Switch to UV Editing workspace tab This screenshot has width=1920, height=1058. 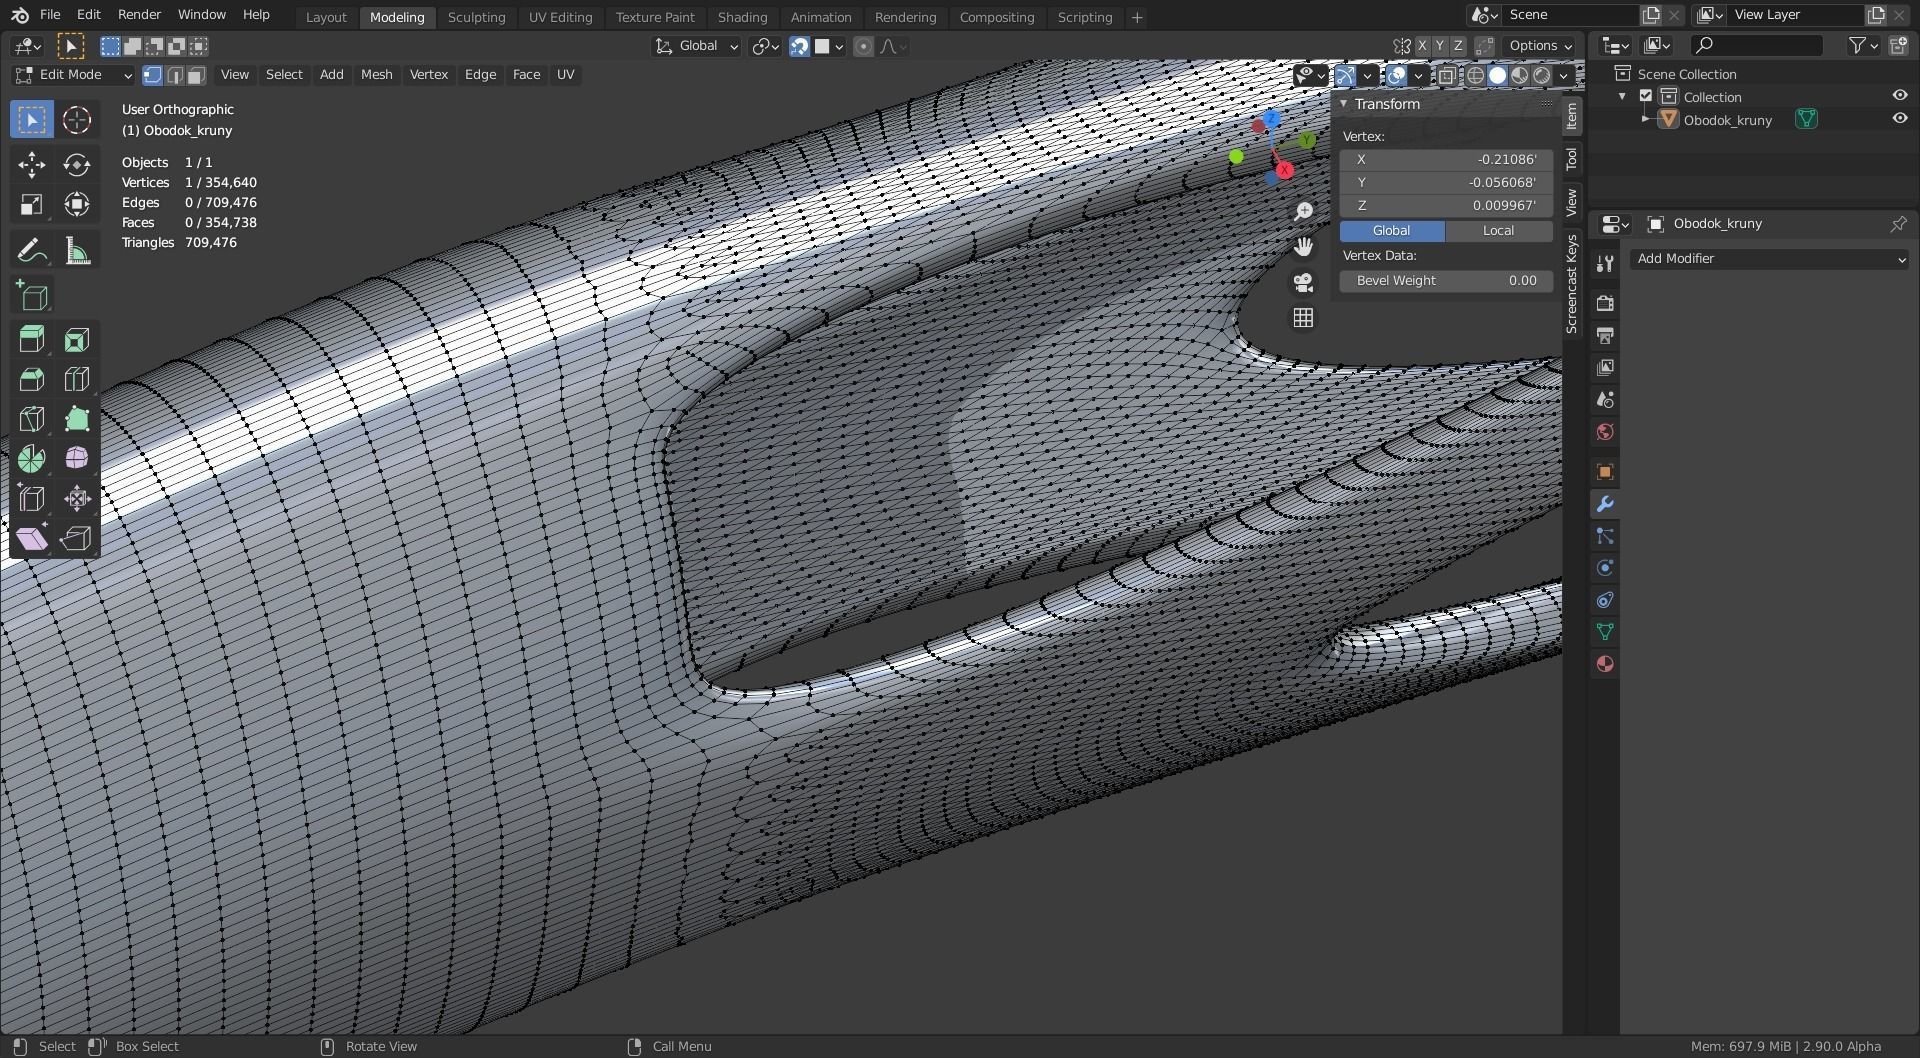tap(560, 17)
